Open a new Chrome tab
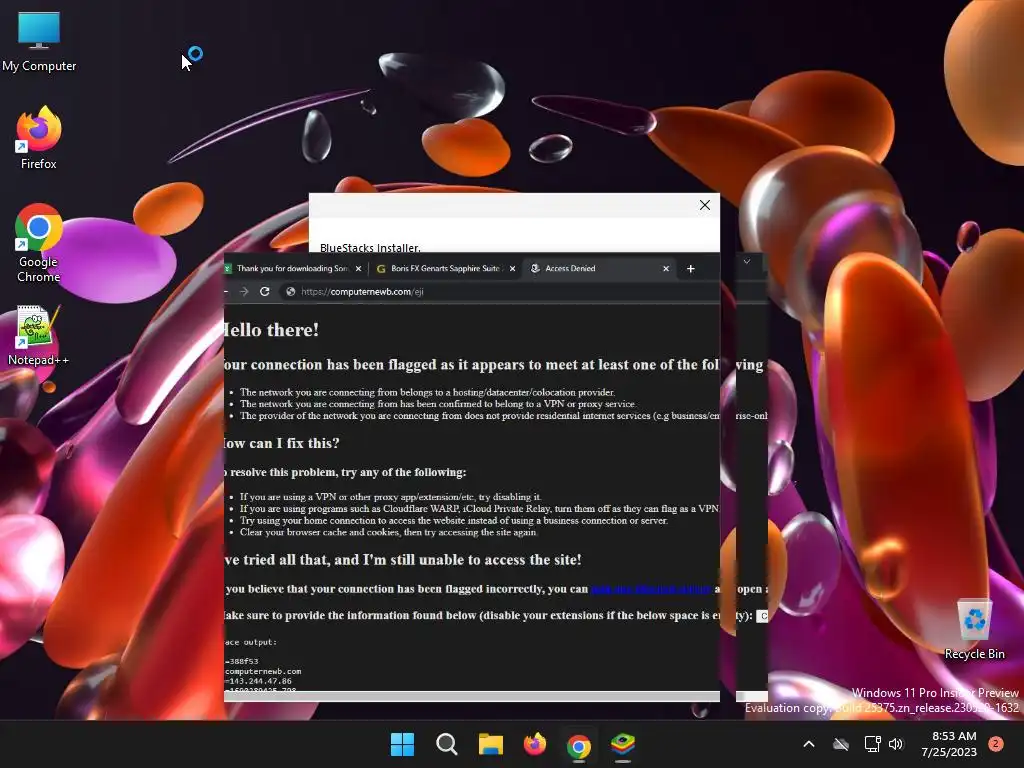 (x=691, y=268)
